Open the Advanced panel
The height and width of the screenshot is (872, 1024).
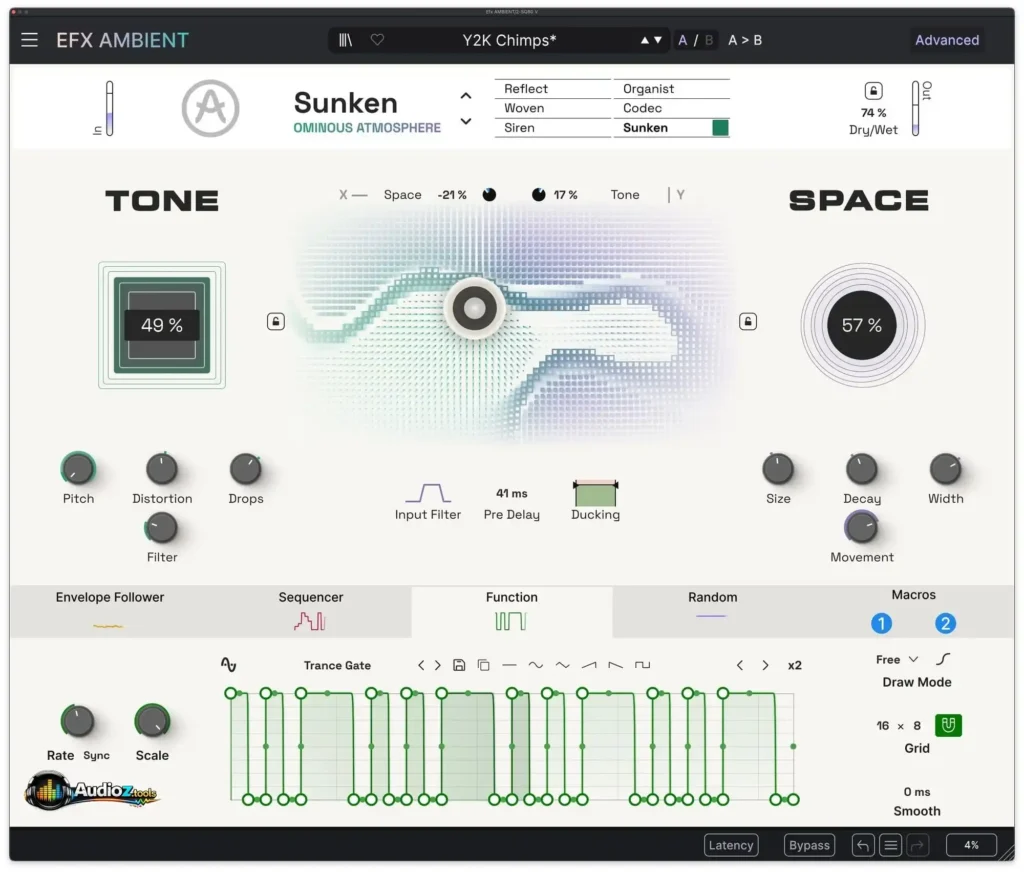(x=946, y=40)
